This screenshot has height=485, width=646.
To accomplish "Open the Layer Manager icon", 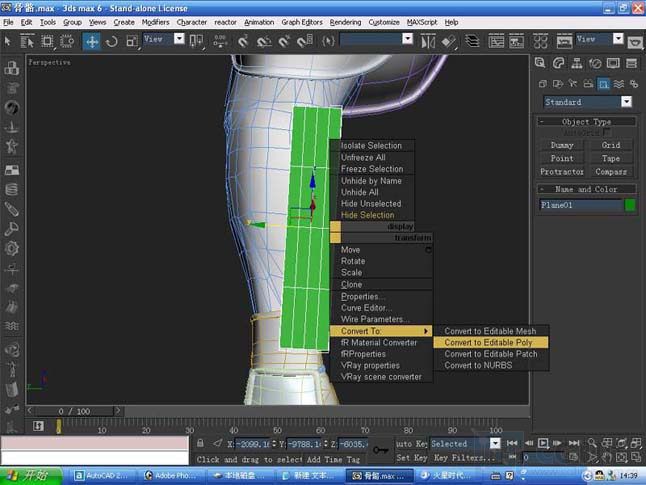I will pyautogui.click(x=472, y=41).
